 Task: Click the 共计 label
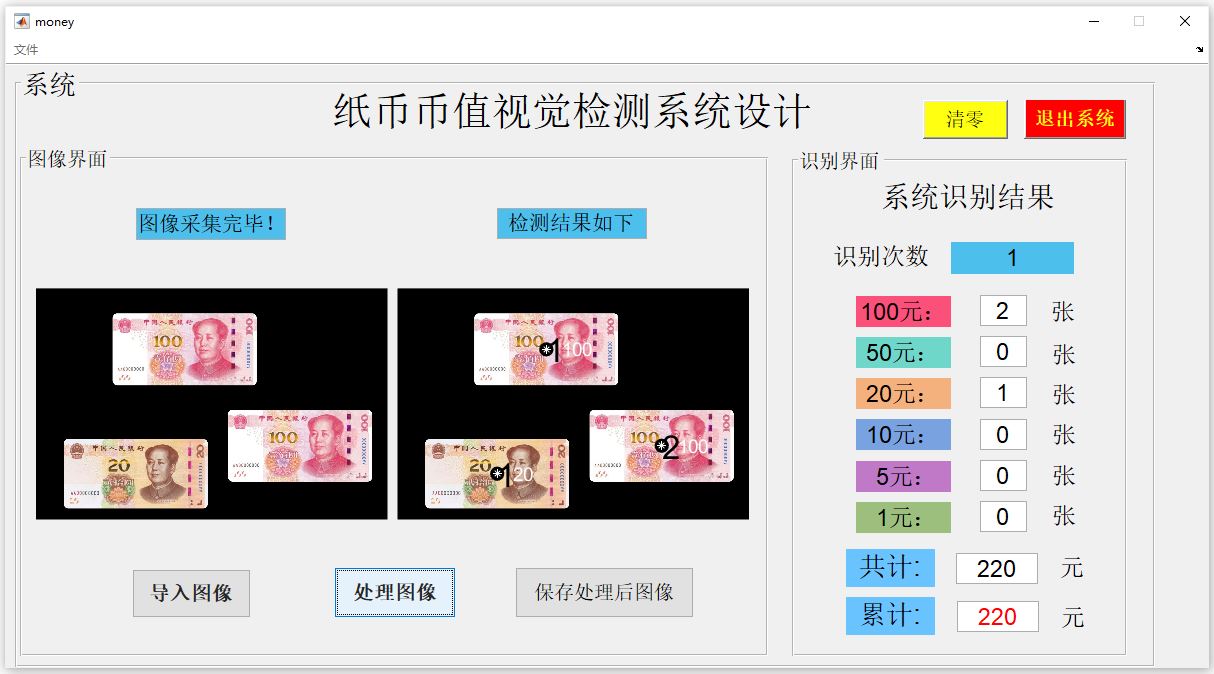[x=890, y=568]
